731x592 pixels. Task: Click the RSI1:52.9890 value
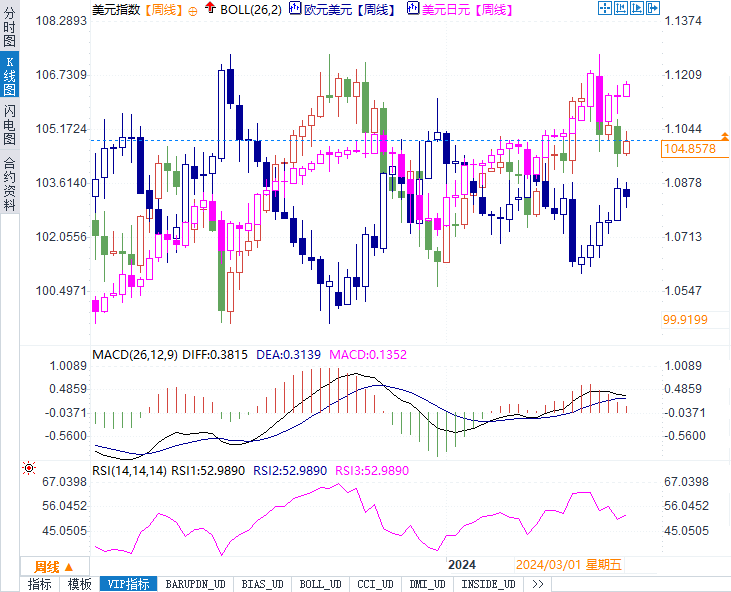(x=208, y=471)
